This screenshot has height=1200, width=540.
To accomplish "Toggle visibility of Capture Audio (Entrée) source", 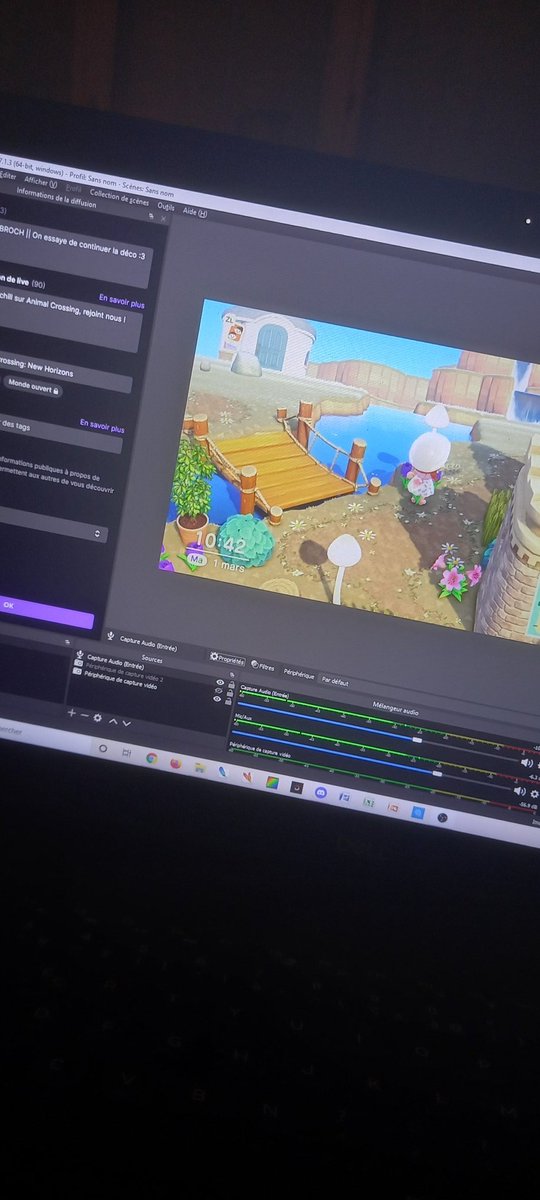I will click(x=219, y=682).
